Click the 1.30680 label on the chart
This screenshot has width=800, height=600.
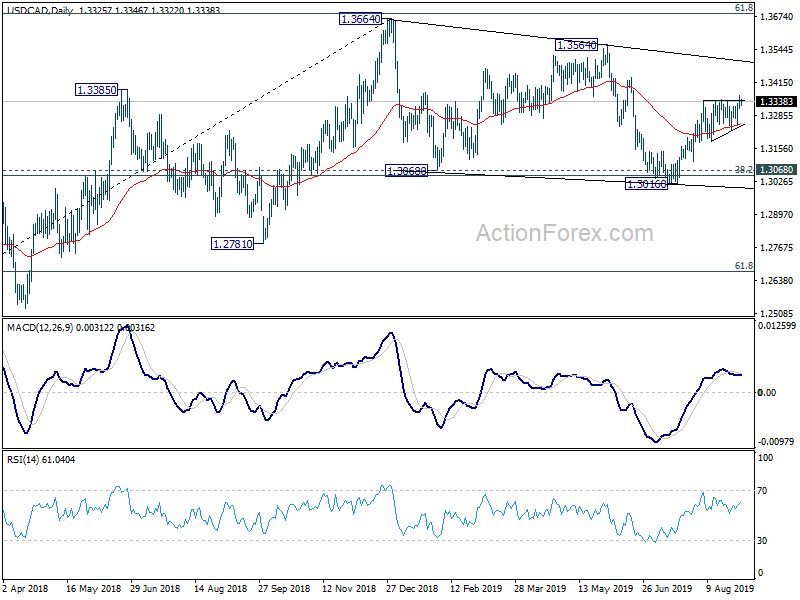406,171
